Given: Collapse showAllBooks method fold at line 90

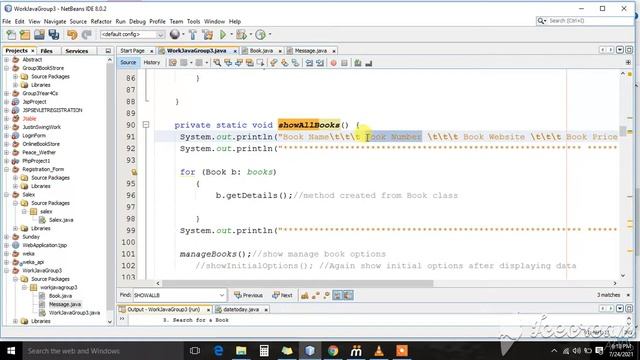Looking at the screenshot, I should pos(146,125).
